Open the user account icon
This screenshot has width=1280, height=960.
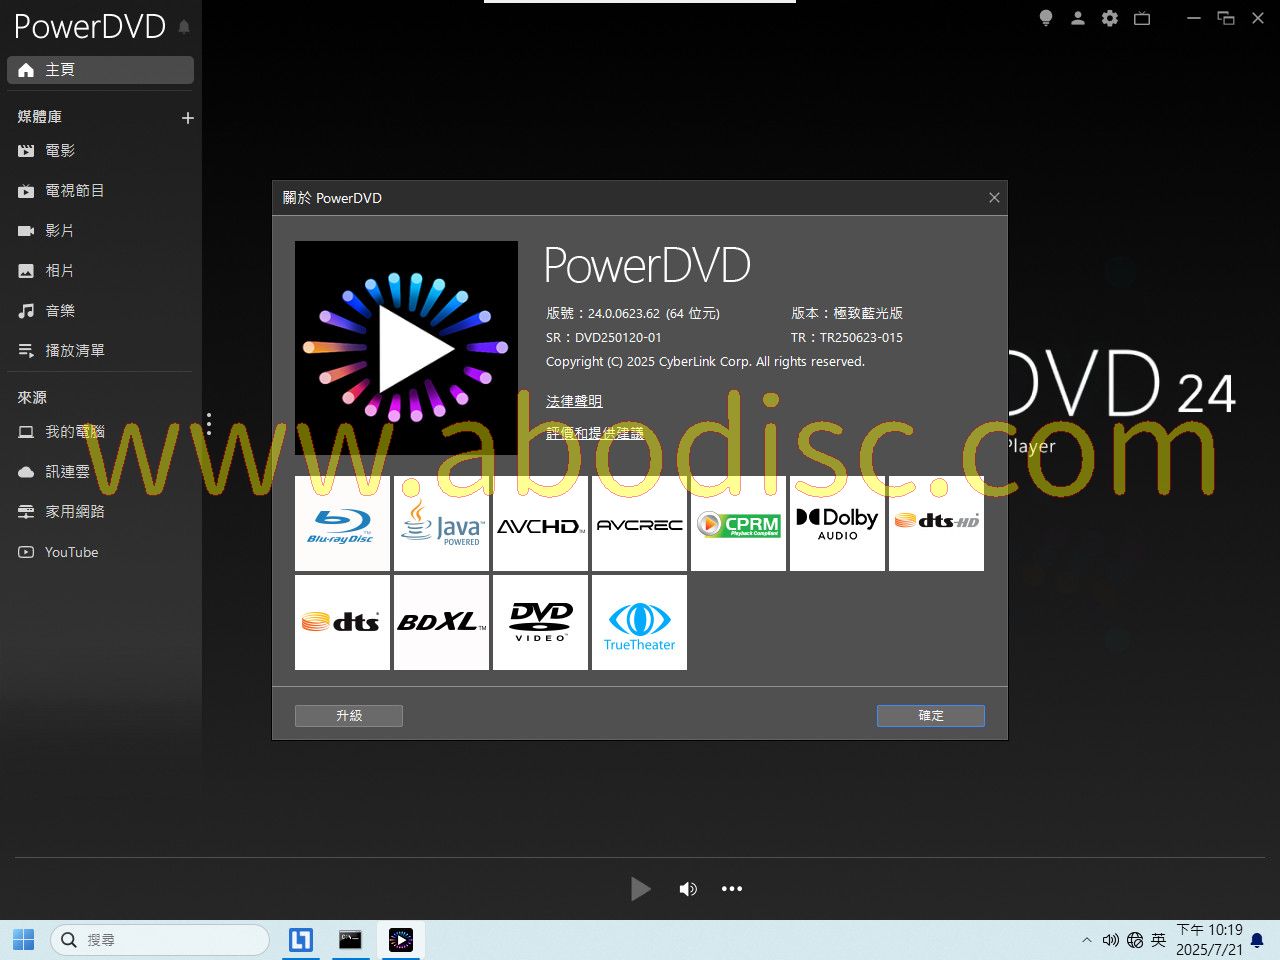point(1078,18)
